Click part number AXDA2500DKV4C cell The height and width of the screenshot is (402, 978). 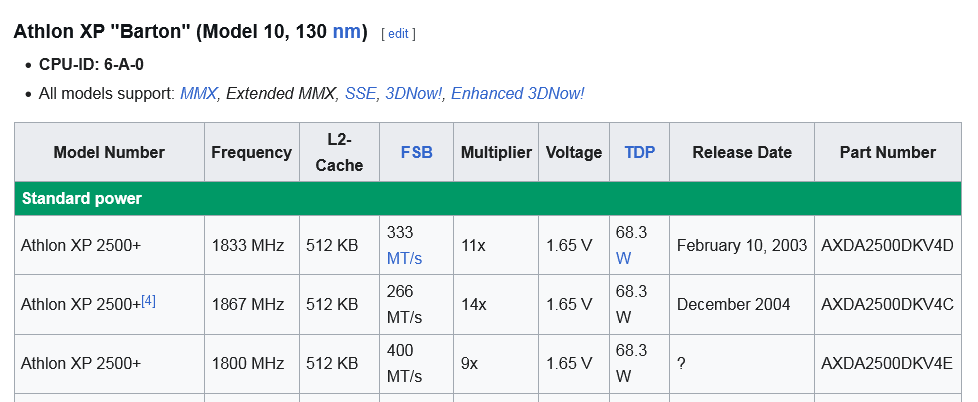click(x=888, y=305)
